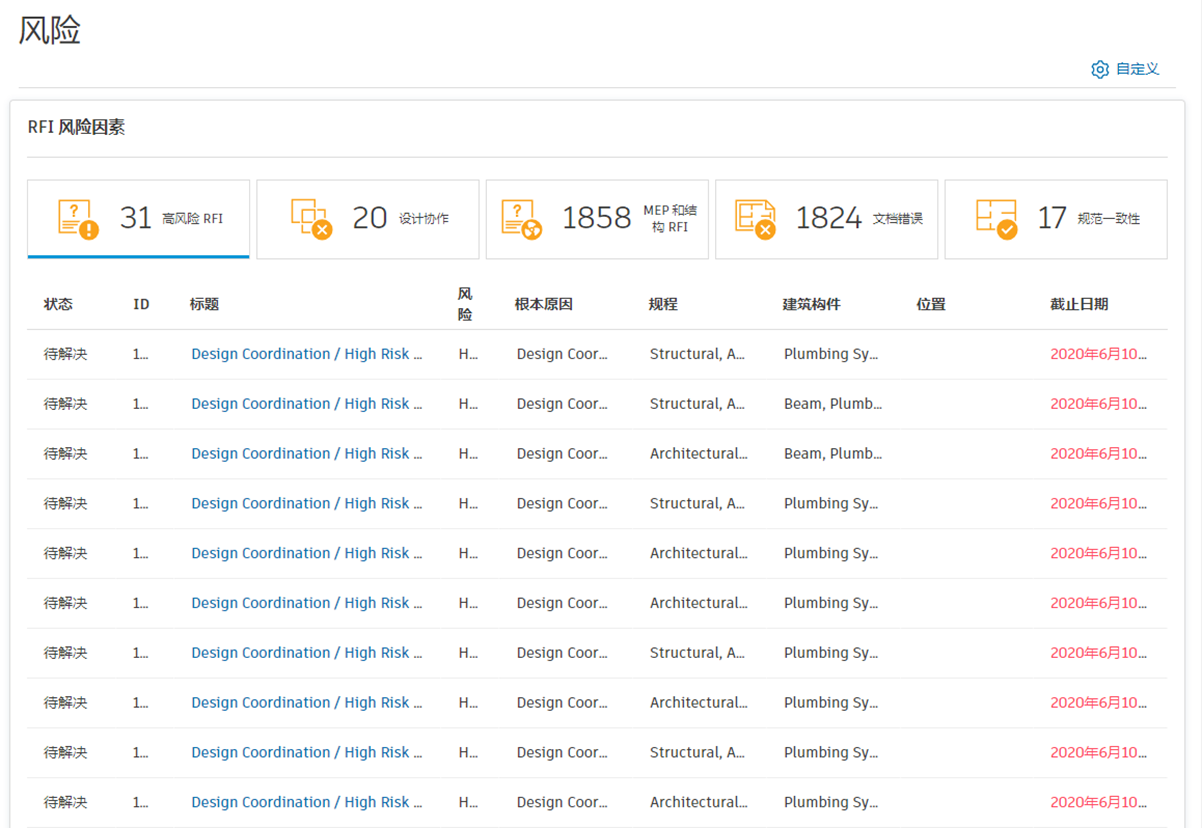Image resolution: width=1202 pixels, height=828 pixels.
Task: Click the MEP 和结构 RFI fan icon
Action: (x=521, y=219)
